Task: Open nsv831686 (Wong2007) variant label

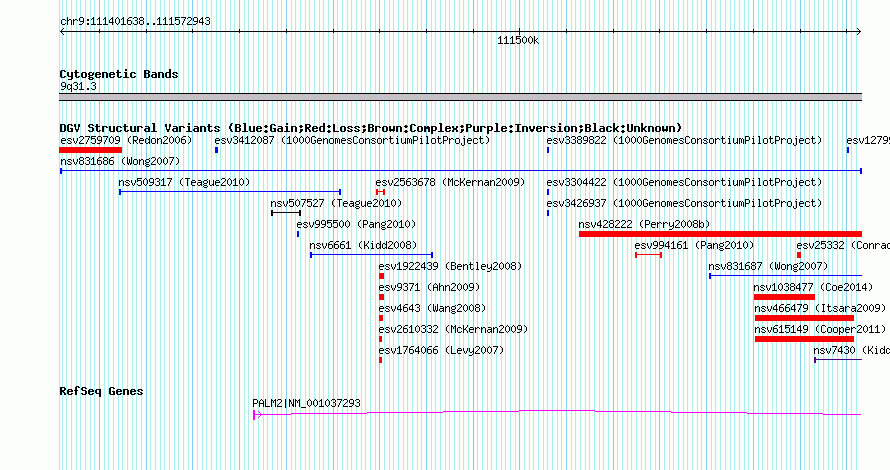Action: pyautogui.click(x=120, y=161)
